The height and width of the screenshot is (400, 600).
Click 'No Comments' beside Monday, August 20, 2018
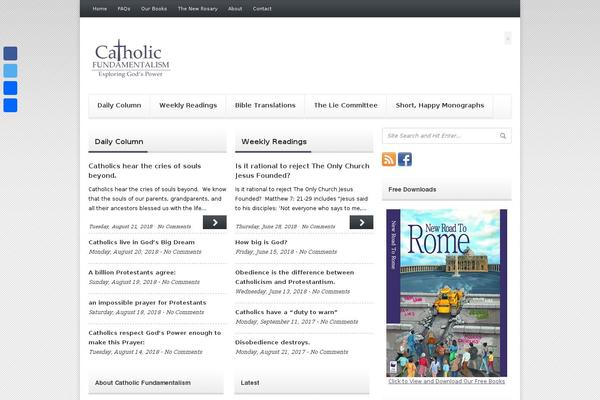[183, 252]
